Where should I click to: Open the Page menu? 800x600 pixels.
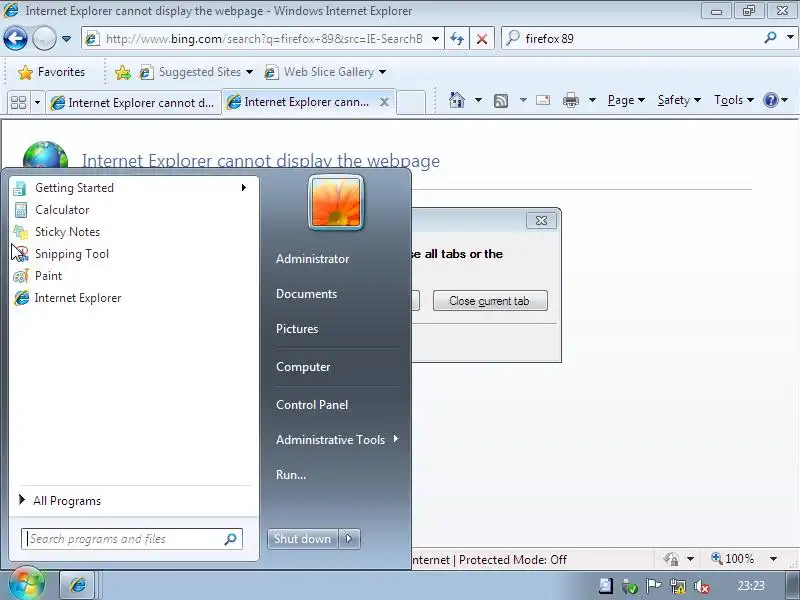626,100
